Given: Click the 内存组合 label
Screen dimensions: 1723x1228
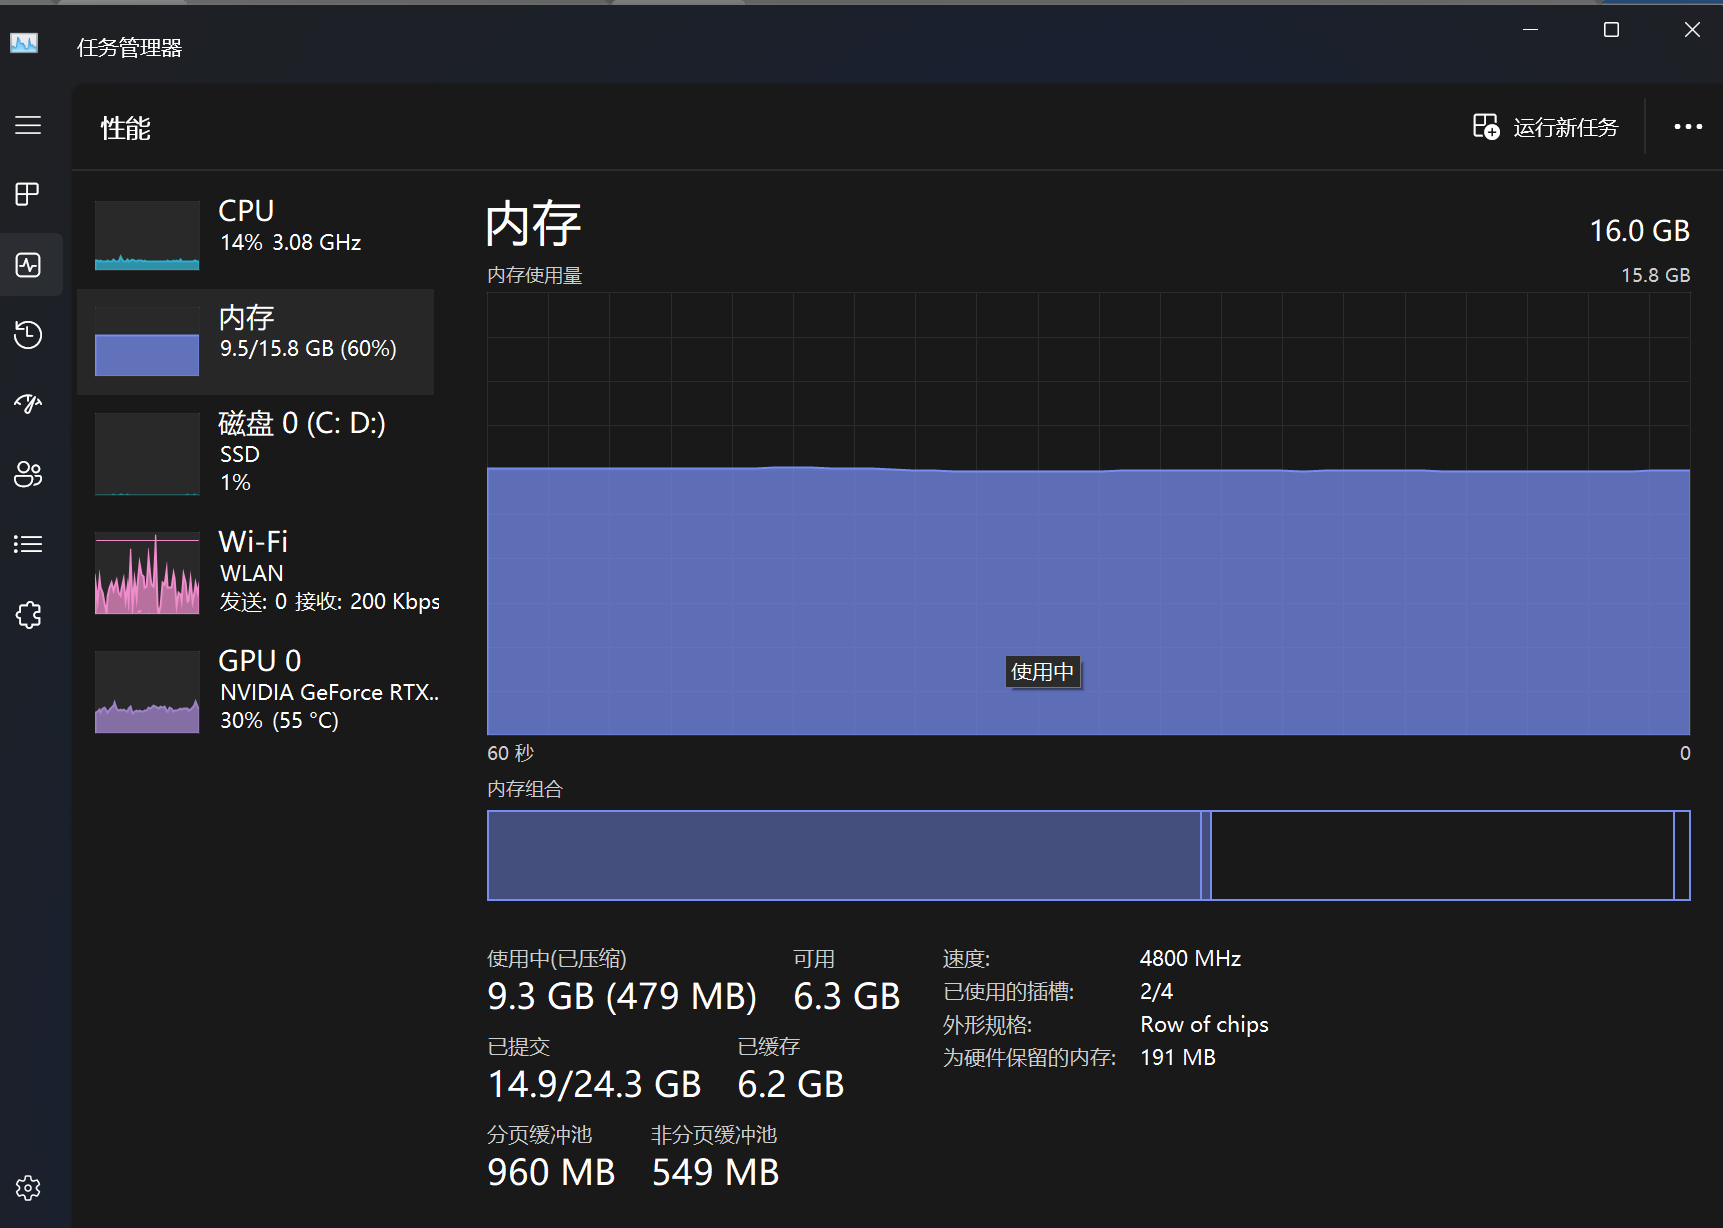Looking at the screenshot, I should (x=525, y=789).
